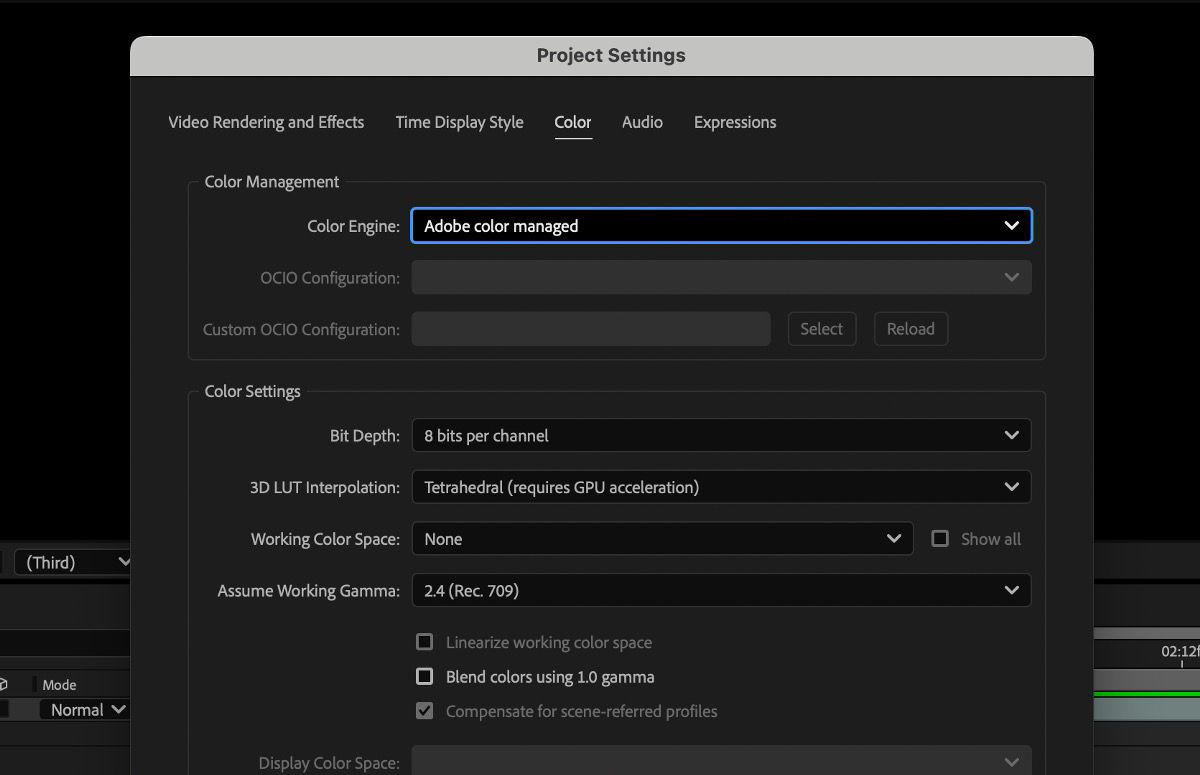Image resolution: width=1200 pixels, height=775 pixels.
Task: Toggle the Show all checkbox
Action: (x=940, y=538)
